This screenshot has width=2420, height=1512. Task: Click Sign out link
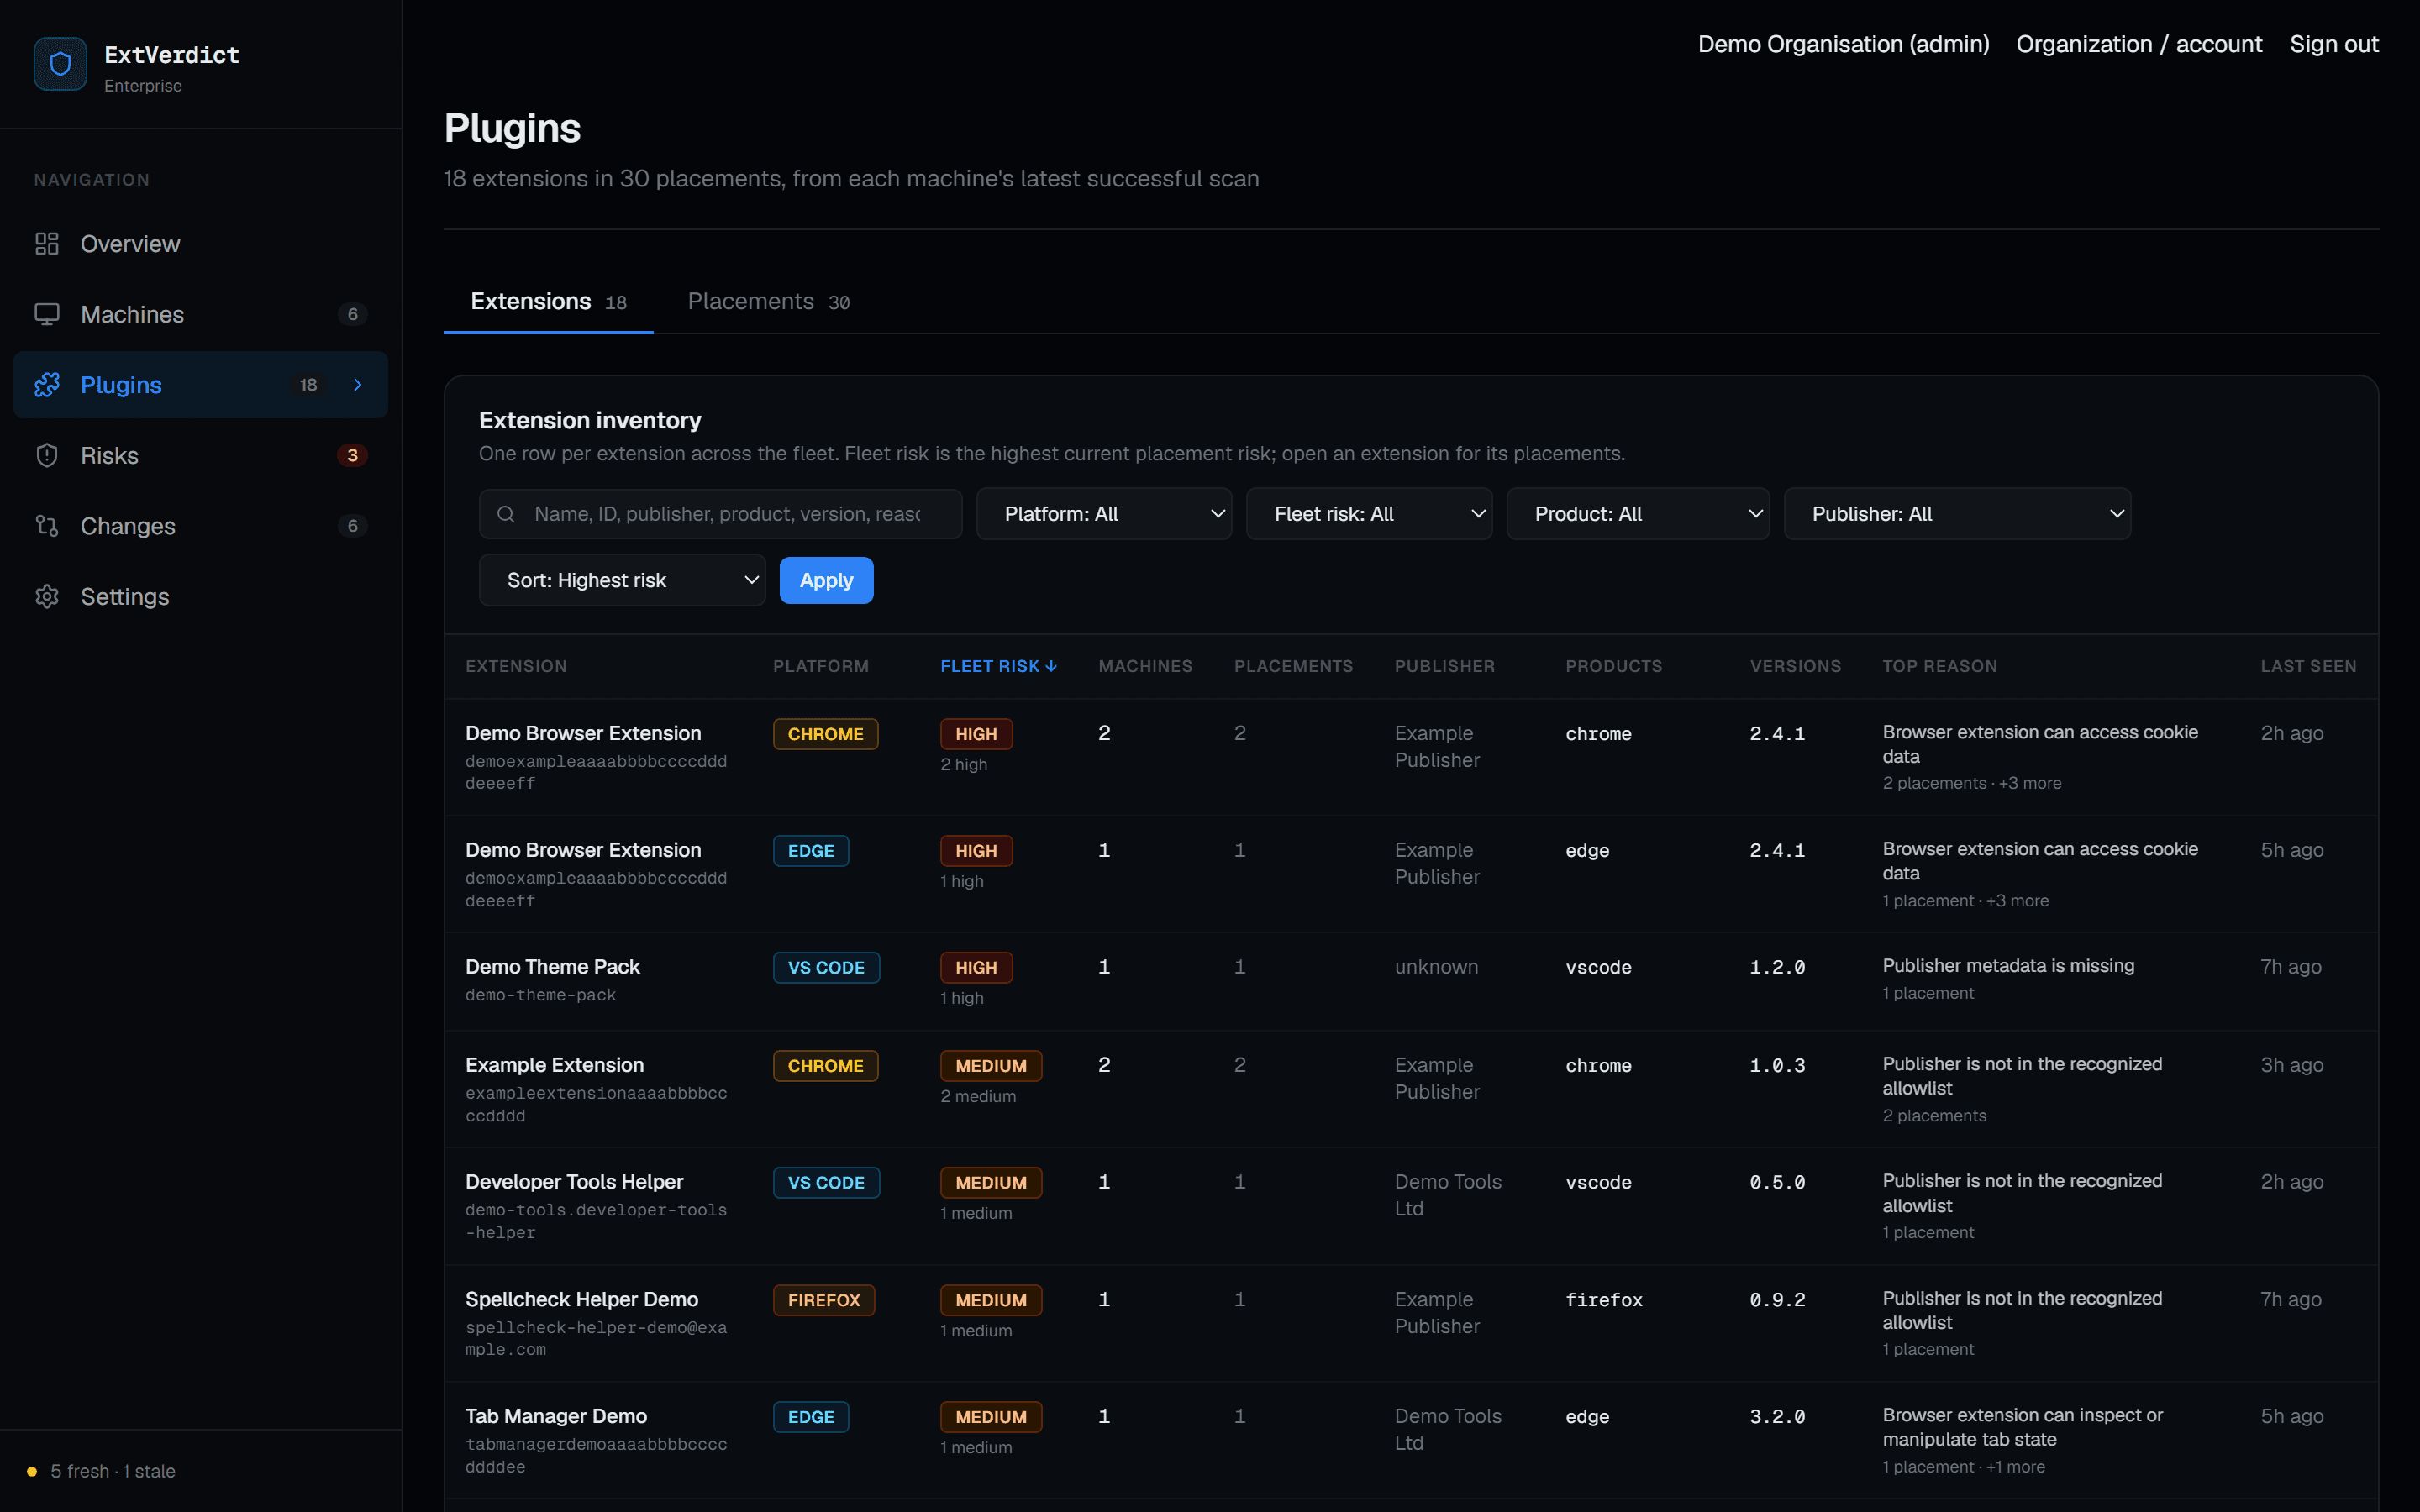pos(2334,44)
